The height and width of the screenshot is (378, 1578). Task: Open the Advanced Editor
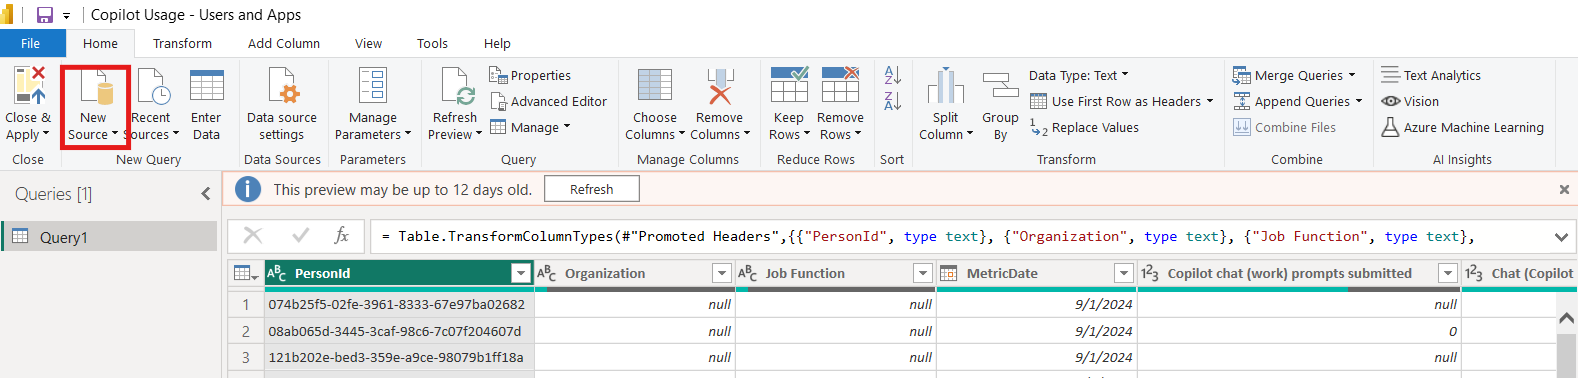point(549,101)
